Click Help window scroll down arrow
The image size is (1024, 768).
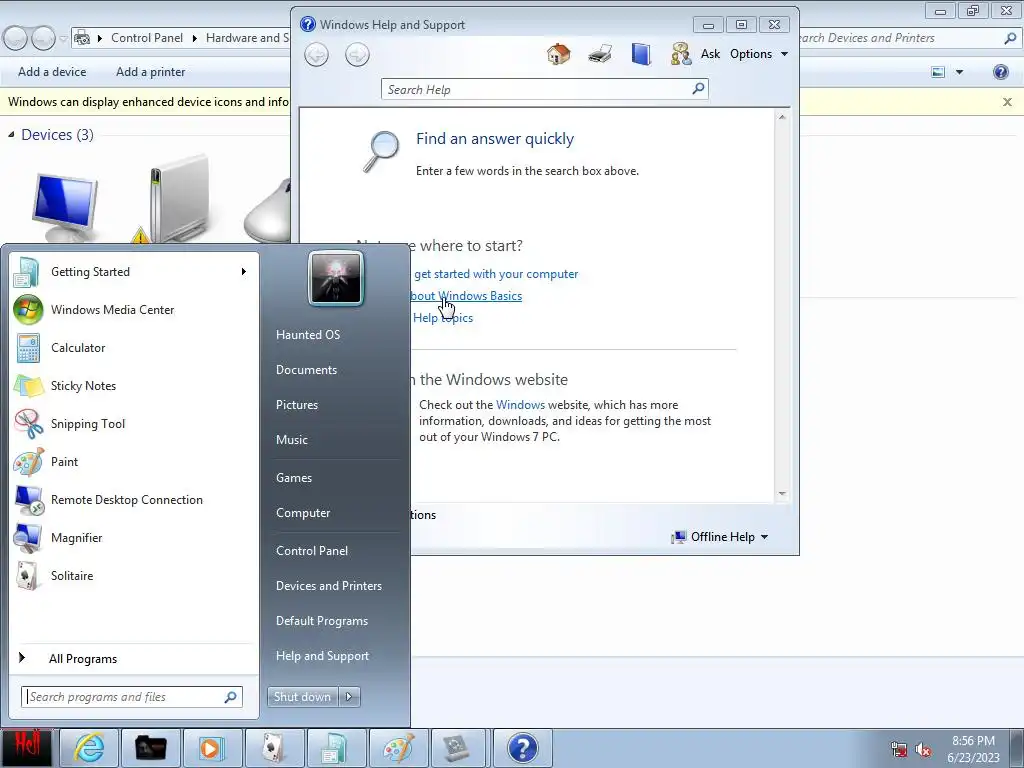[x=782, y=494]
